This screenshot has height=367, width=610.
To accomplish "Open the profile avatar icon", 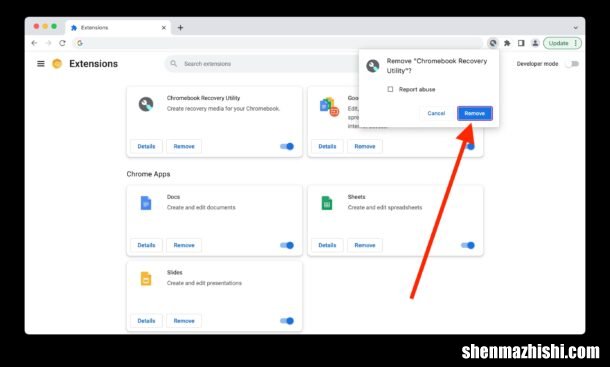I will tap(535, 43).
